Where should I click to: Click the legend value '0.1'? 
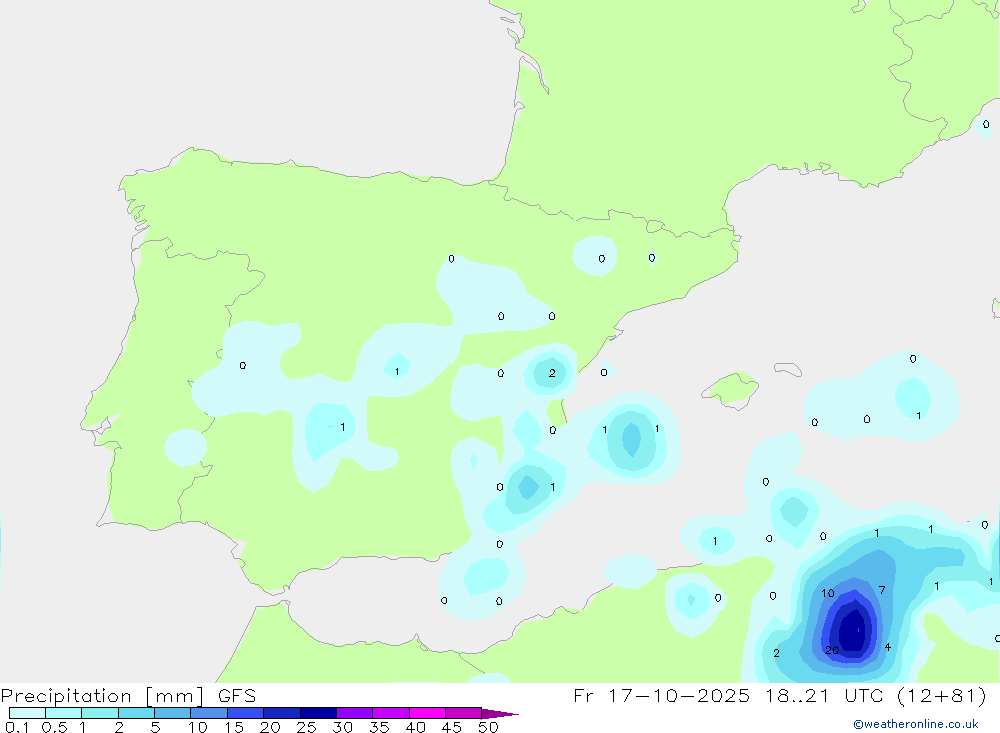[17, 727]
